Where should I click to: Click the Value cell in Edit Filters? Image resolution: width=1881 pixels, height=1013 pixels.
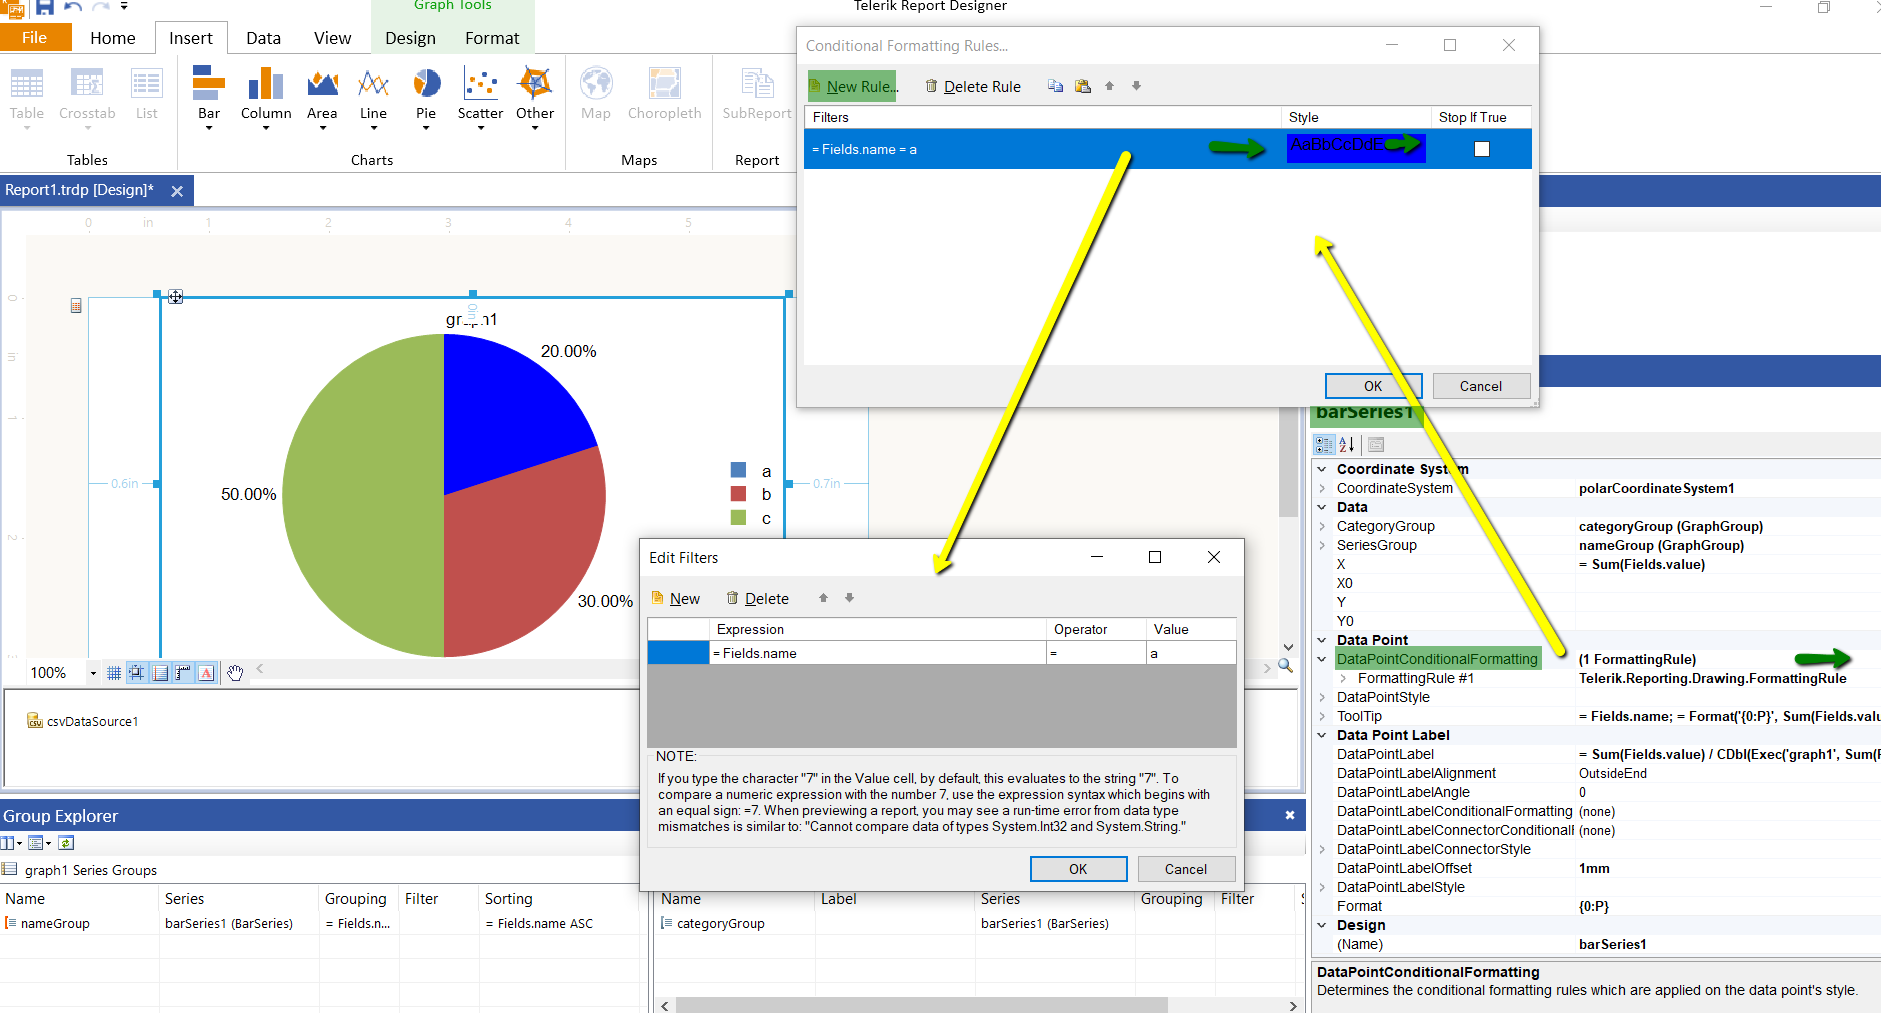(1190, 653)
